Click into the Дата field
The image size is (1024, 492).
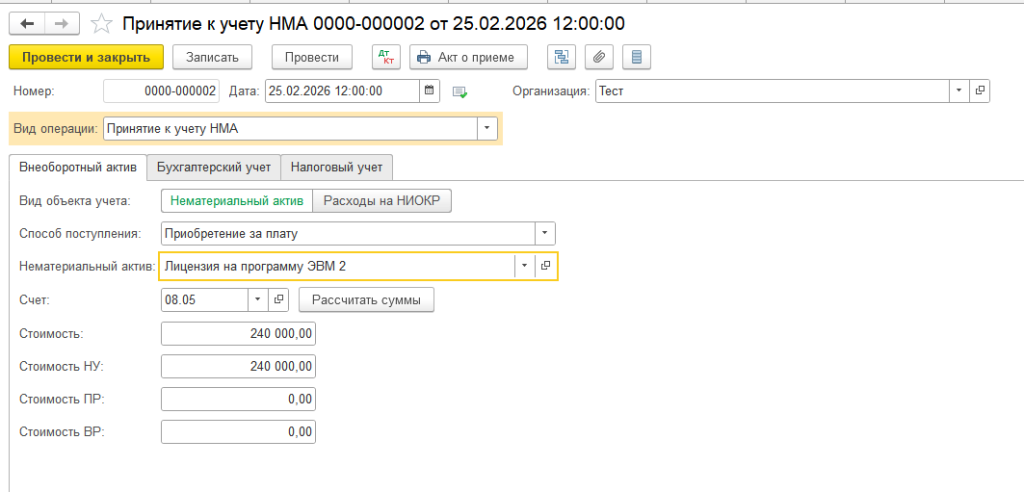pos(343,91)
